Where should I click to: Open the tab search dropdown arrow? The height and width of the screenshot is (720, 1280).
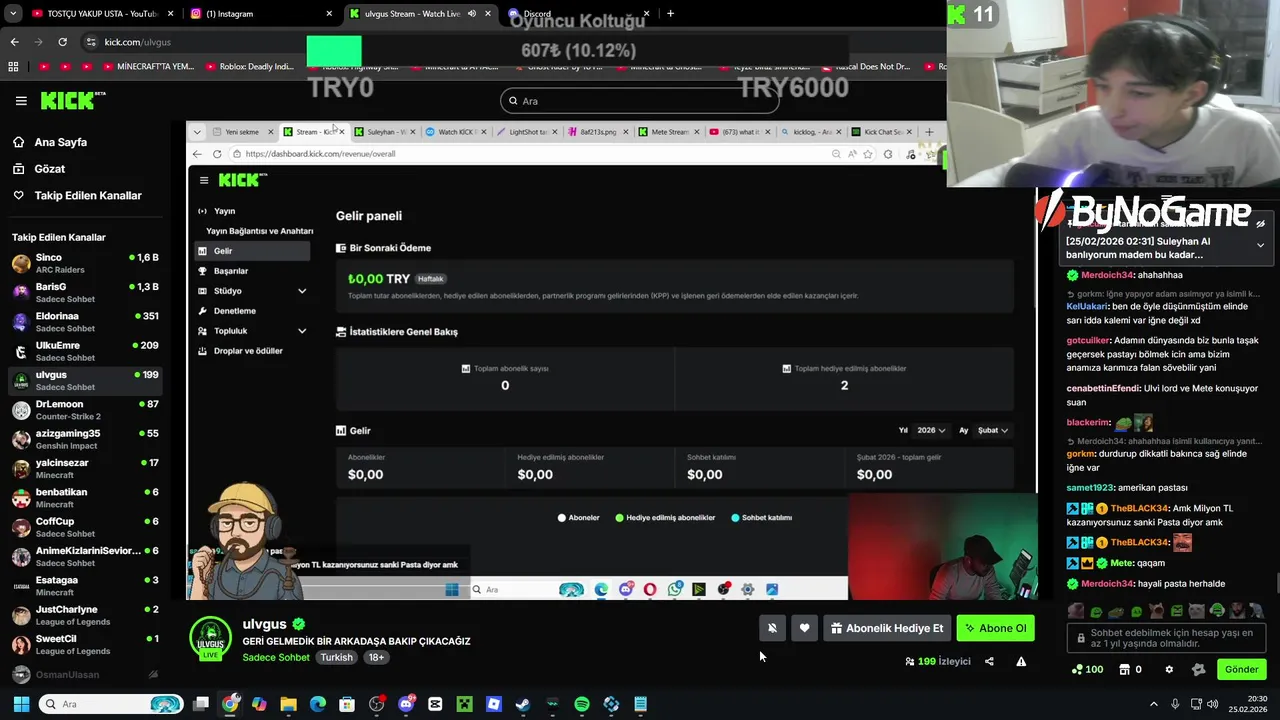[x=13, y=14]
